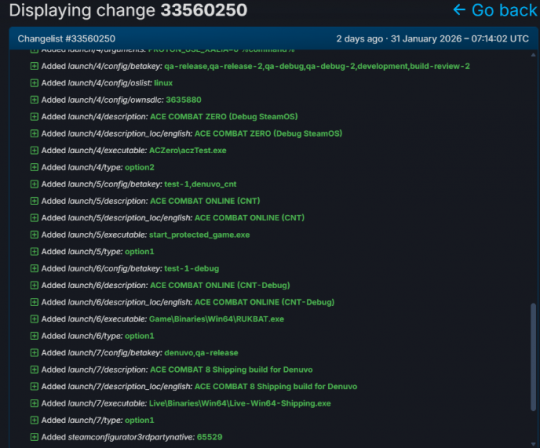
Task: Click the plus icon beside launch/4/type option2
Action: tap(34, 167)
